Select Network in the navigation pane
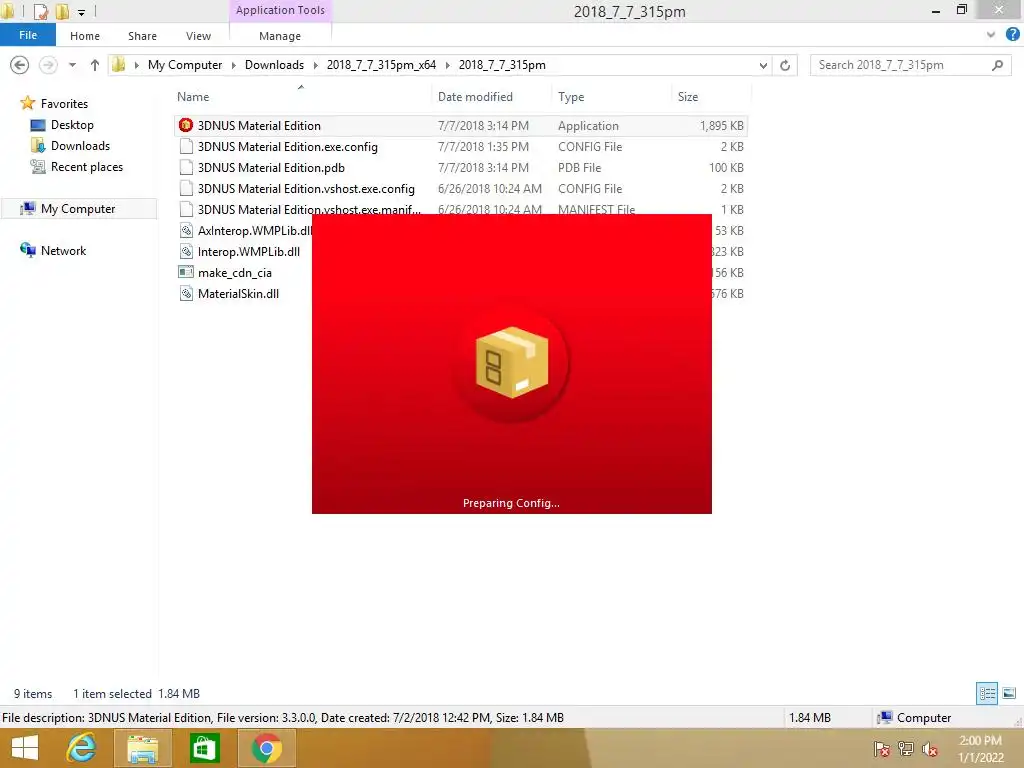Image resolution: width=1024 pixels, height=768 pixels. tap(63, 251)
